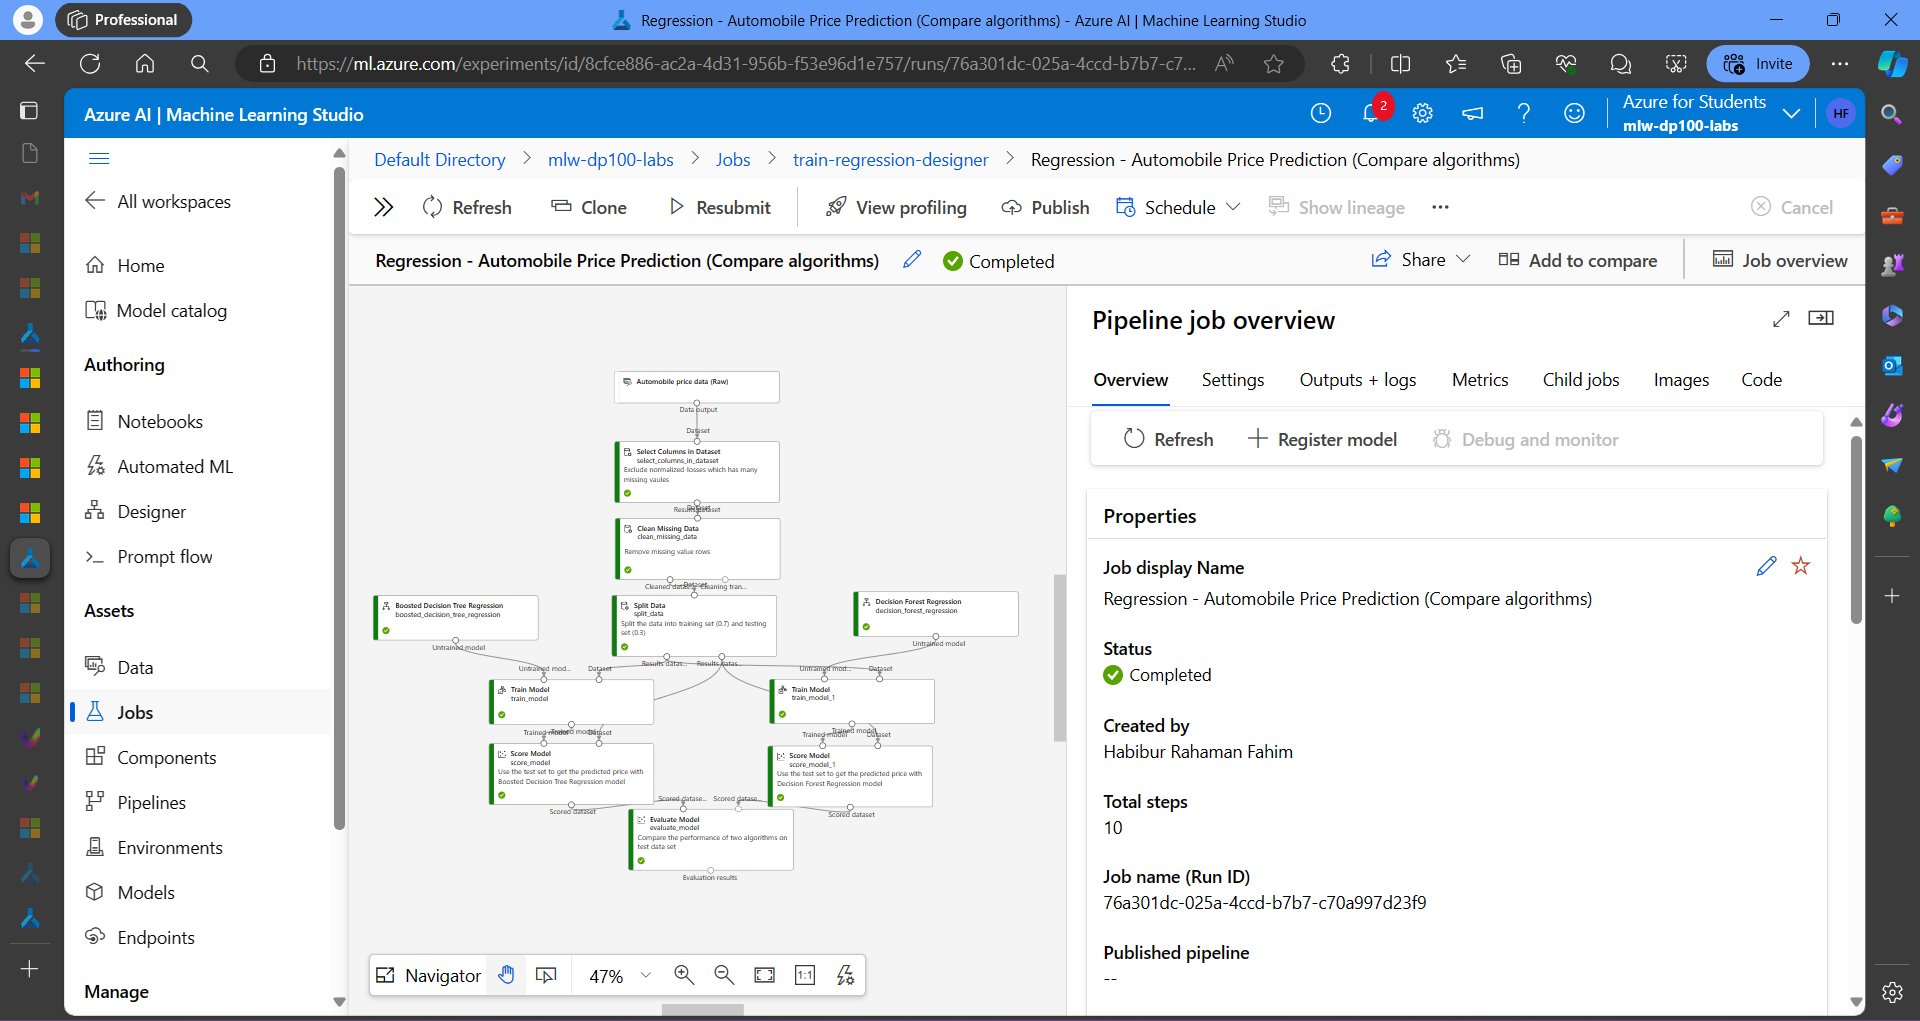Mark the job as favorite with star

point(1801,566)
